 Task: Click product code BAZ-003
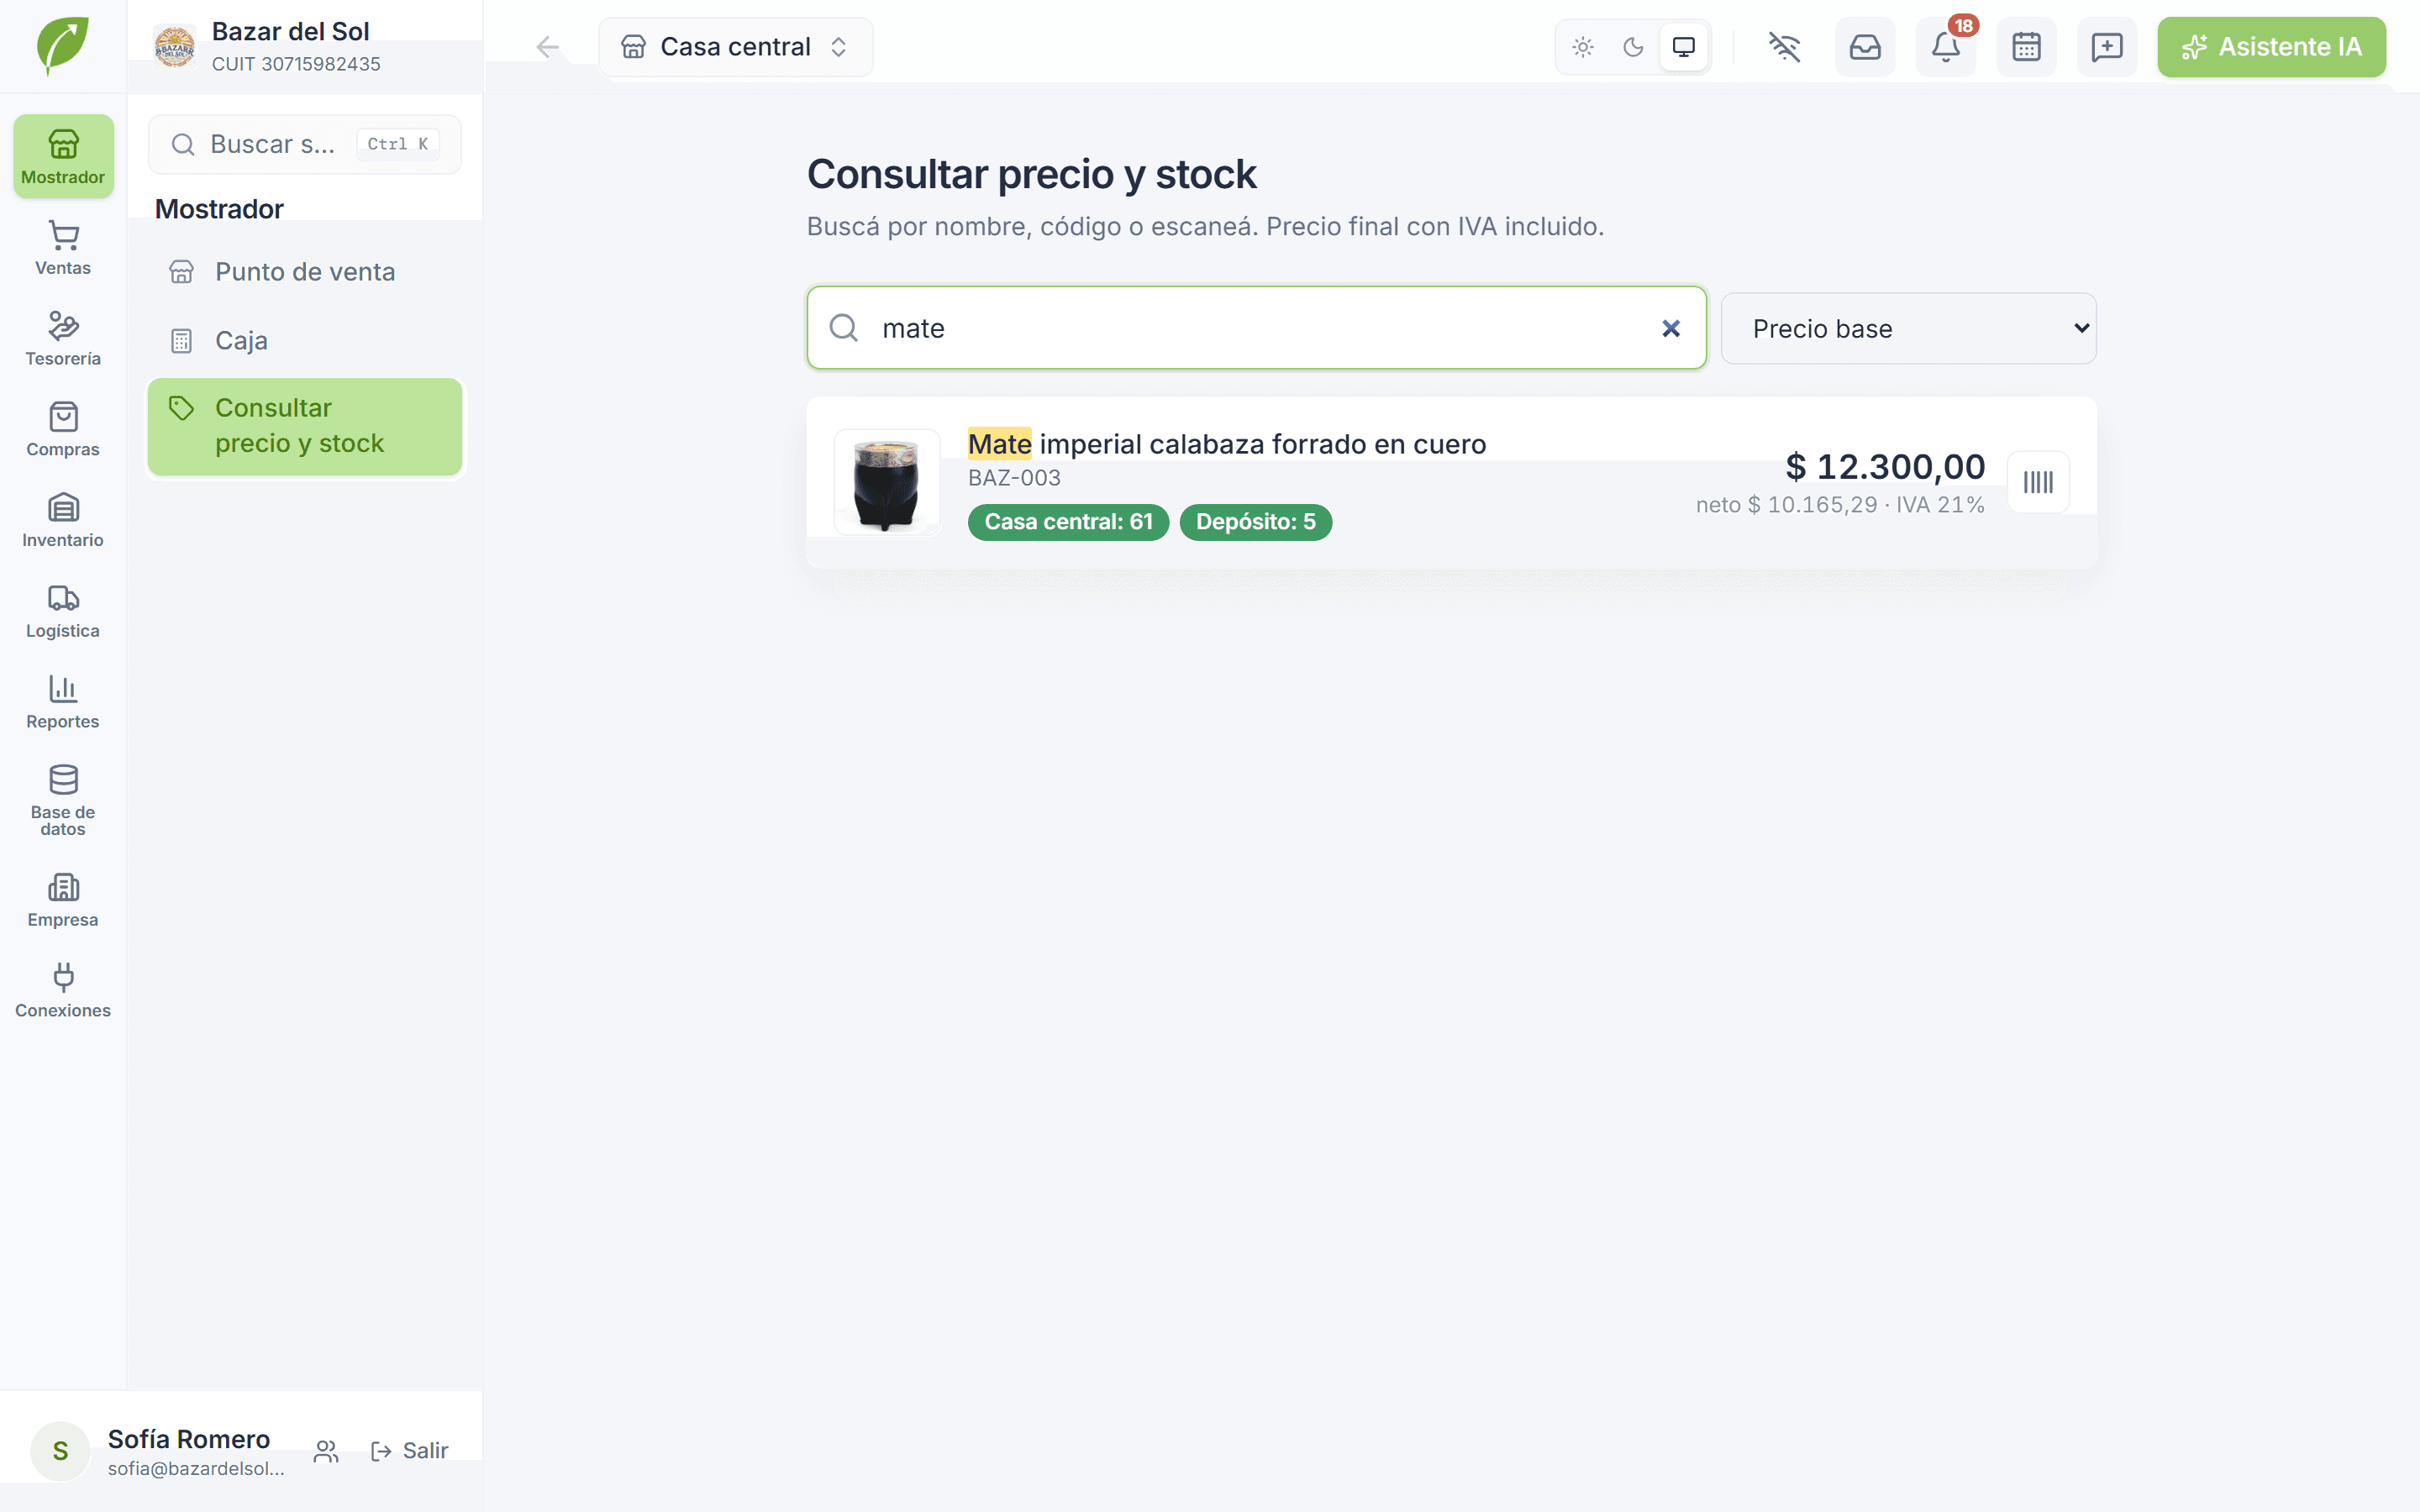(x=1014, y=478)
